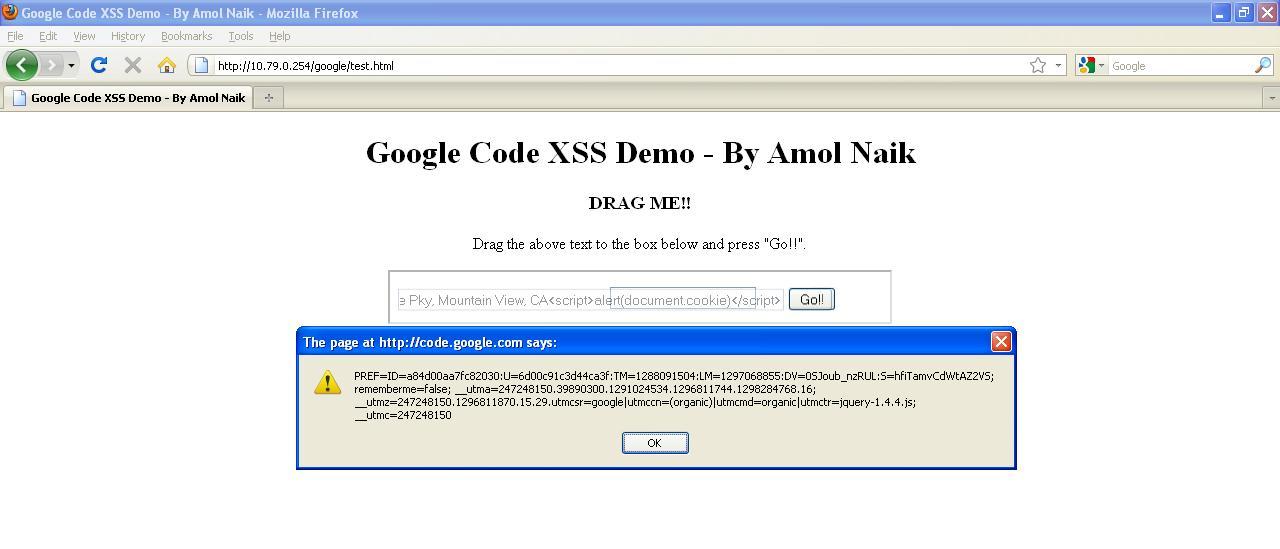Bookmark this page with the star icon
The height and width of the screenshot is (549, 1280).
pyautogui.click(x=1038, y=65)
